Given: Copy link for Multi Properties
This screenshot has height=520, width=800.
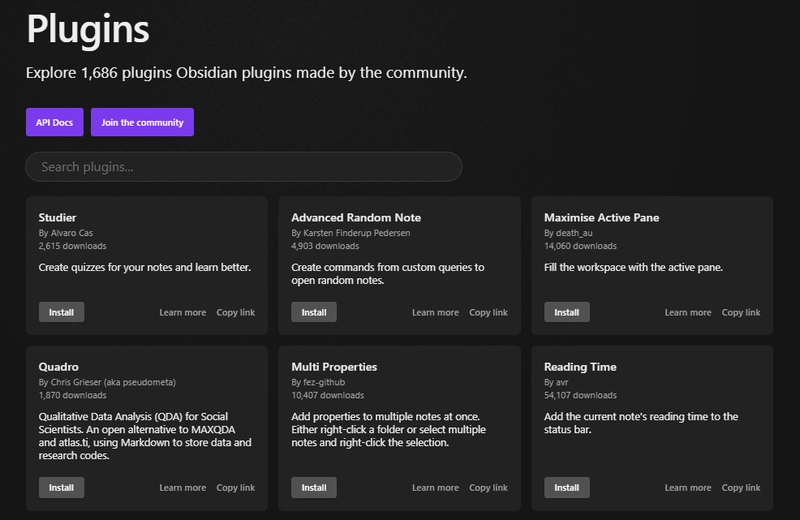Looking at the screenshot, I should click(x=488, y=488).
